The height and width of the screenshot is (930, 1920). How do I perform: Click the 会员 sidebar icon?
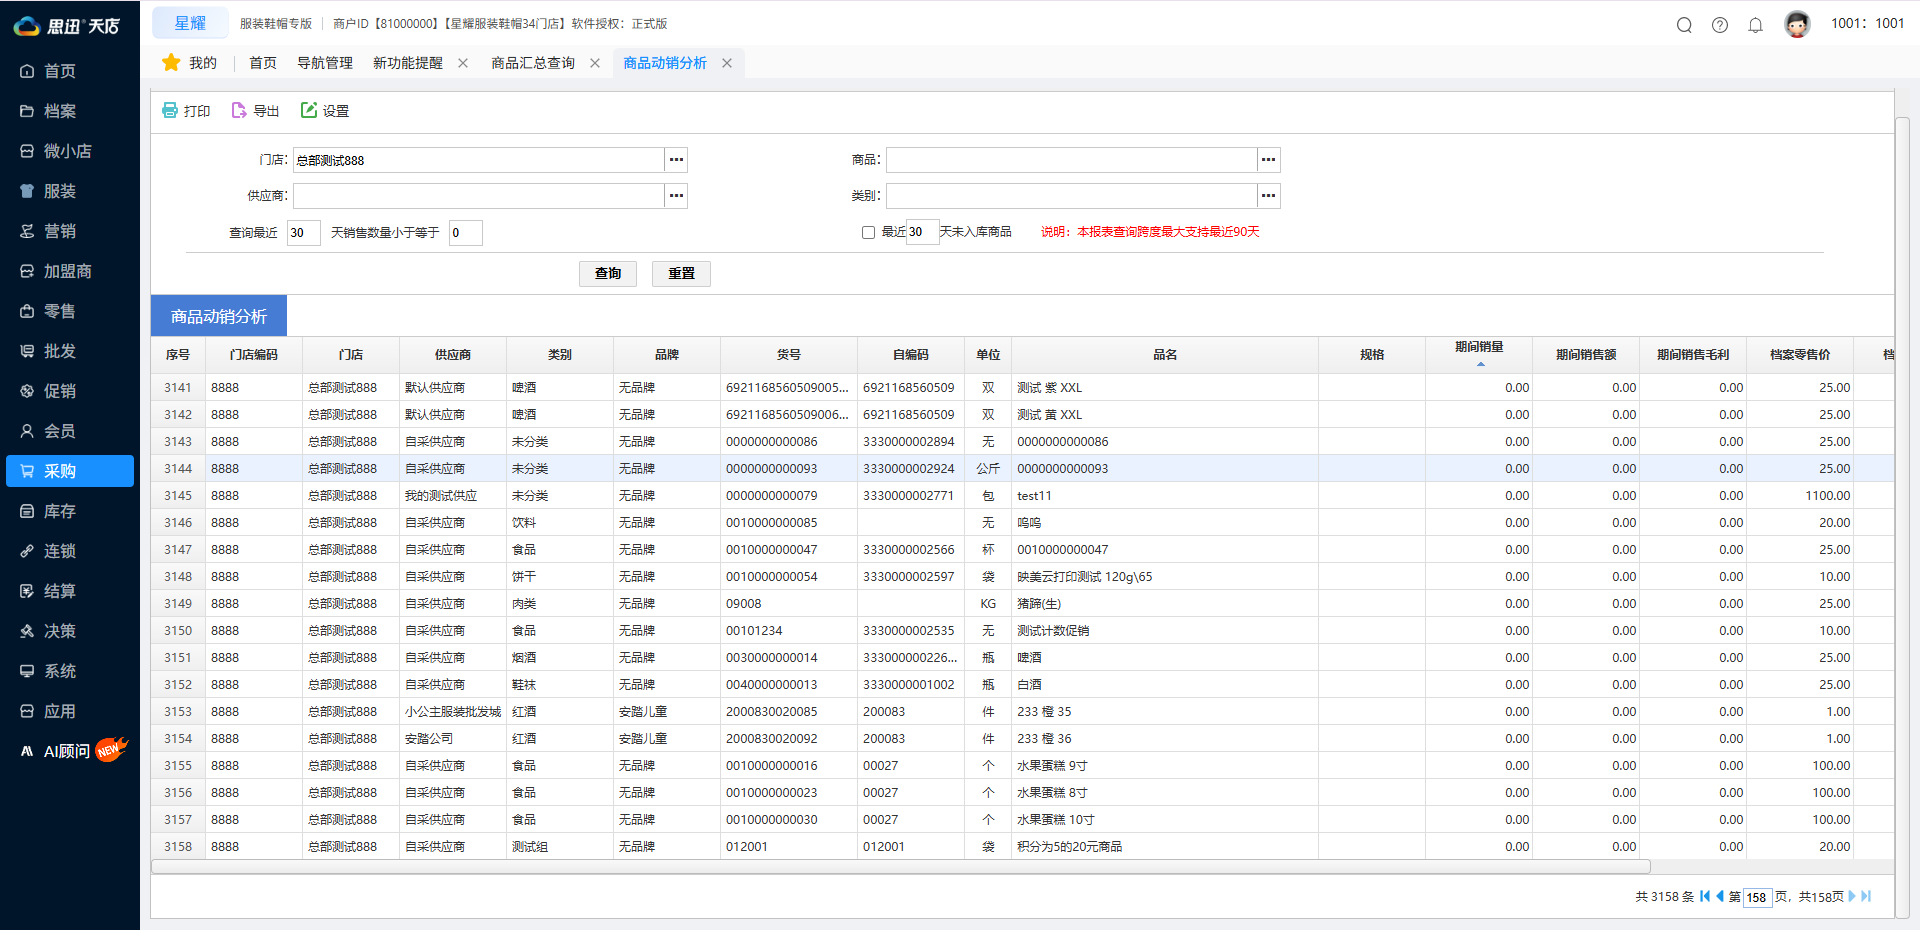[27, 431]
